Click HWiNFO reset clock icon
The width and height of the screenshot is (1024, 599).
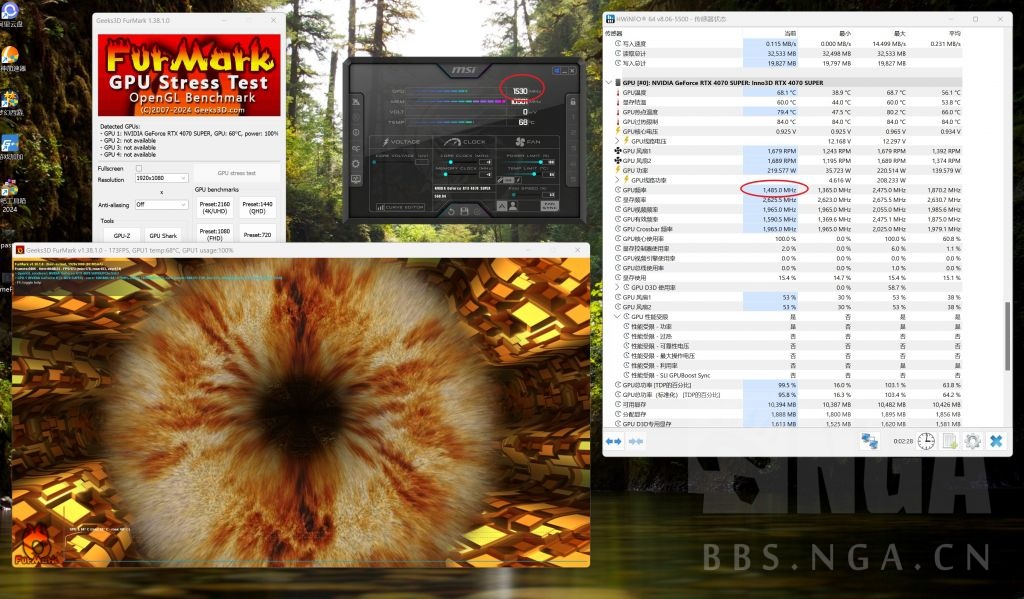(926, 441)
